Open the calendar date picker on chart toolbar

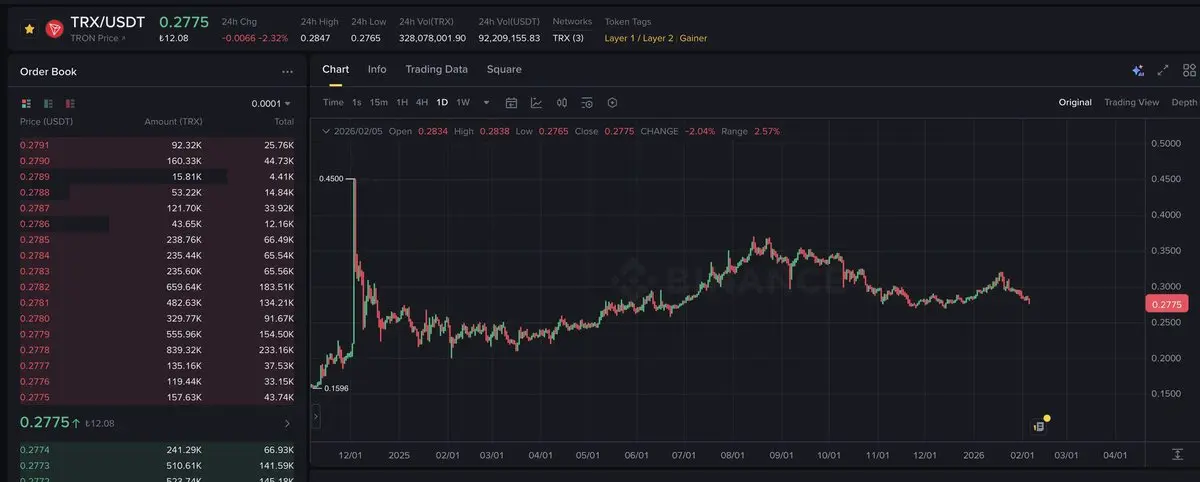coord(511,102)
